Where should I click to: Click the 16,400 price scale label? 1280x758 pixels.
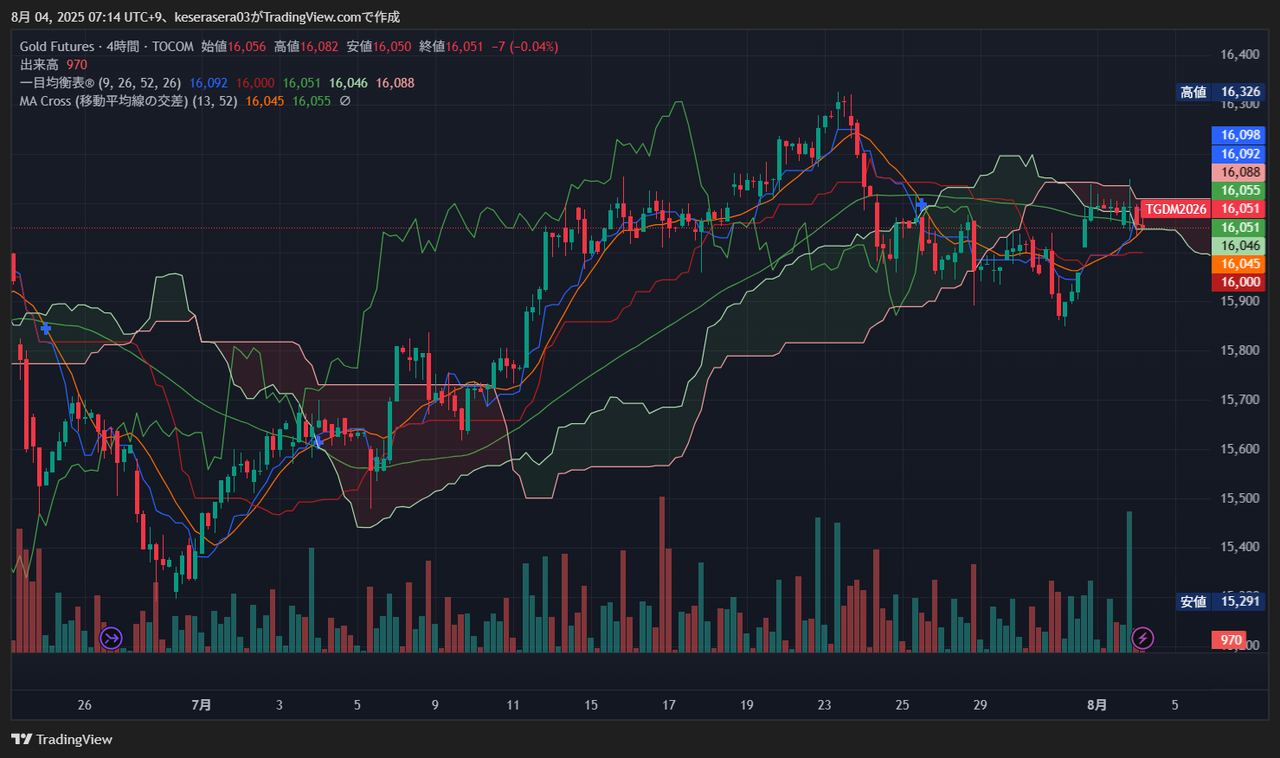[1240, 55]
